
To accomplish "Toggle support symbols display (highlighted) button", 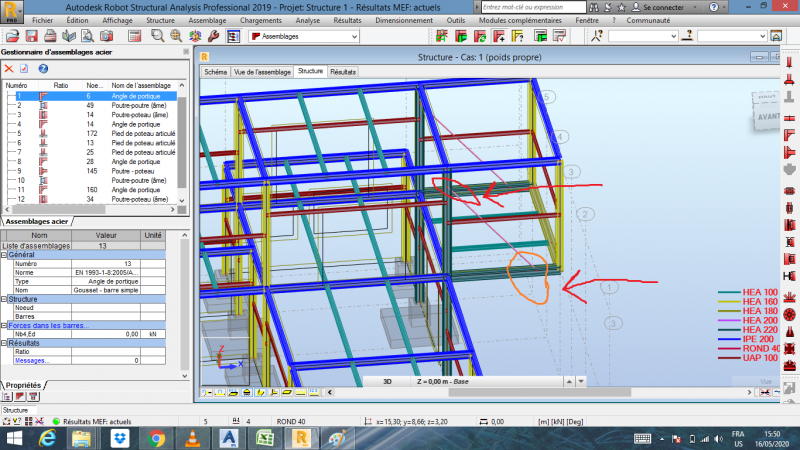I will pyautogui.click(x=247, y=392).
